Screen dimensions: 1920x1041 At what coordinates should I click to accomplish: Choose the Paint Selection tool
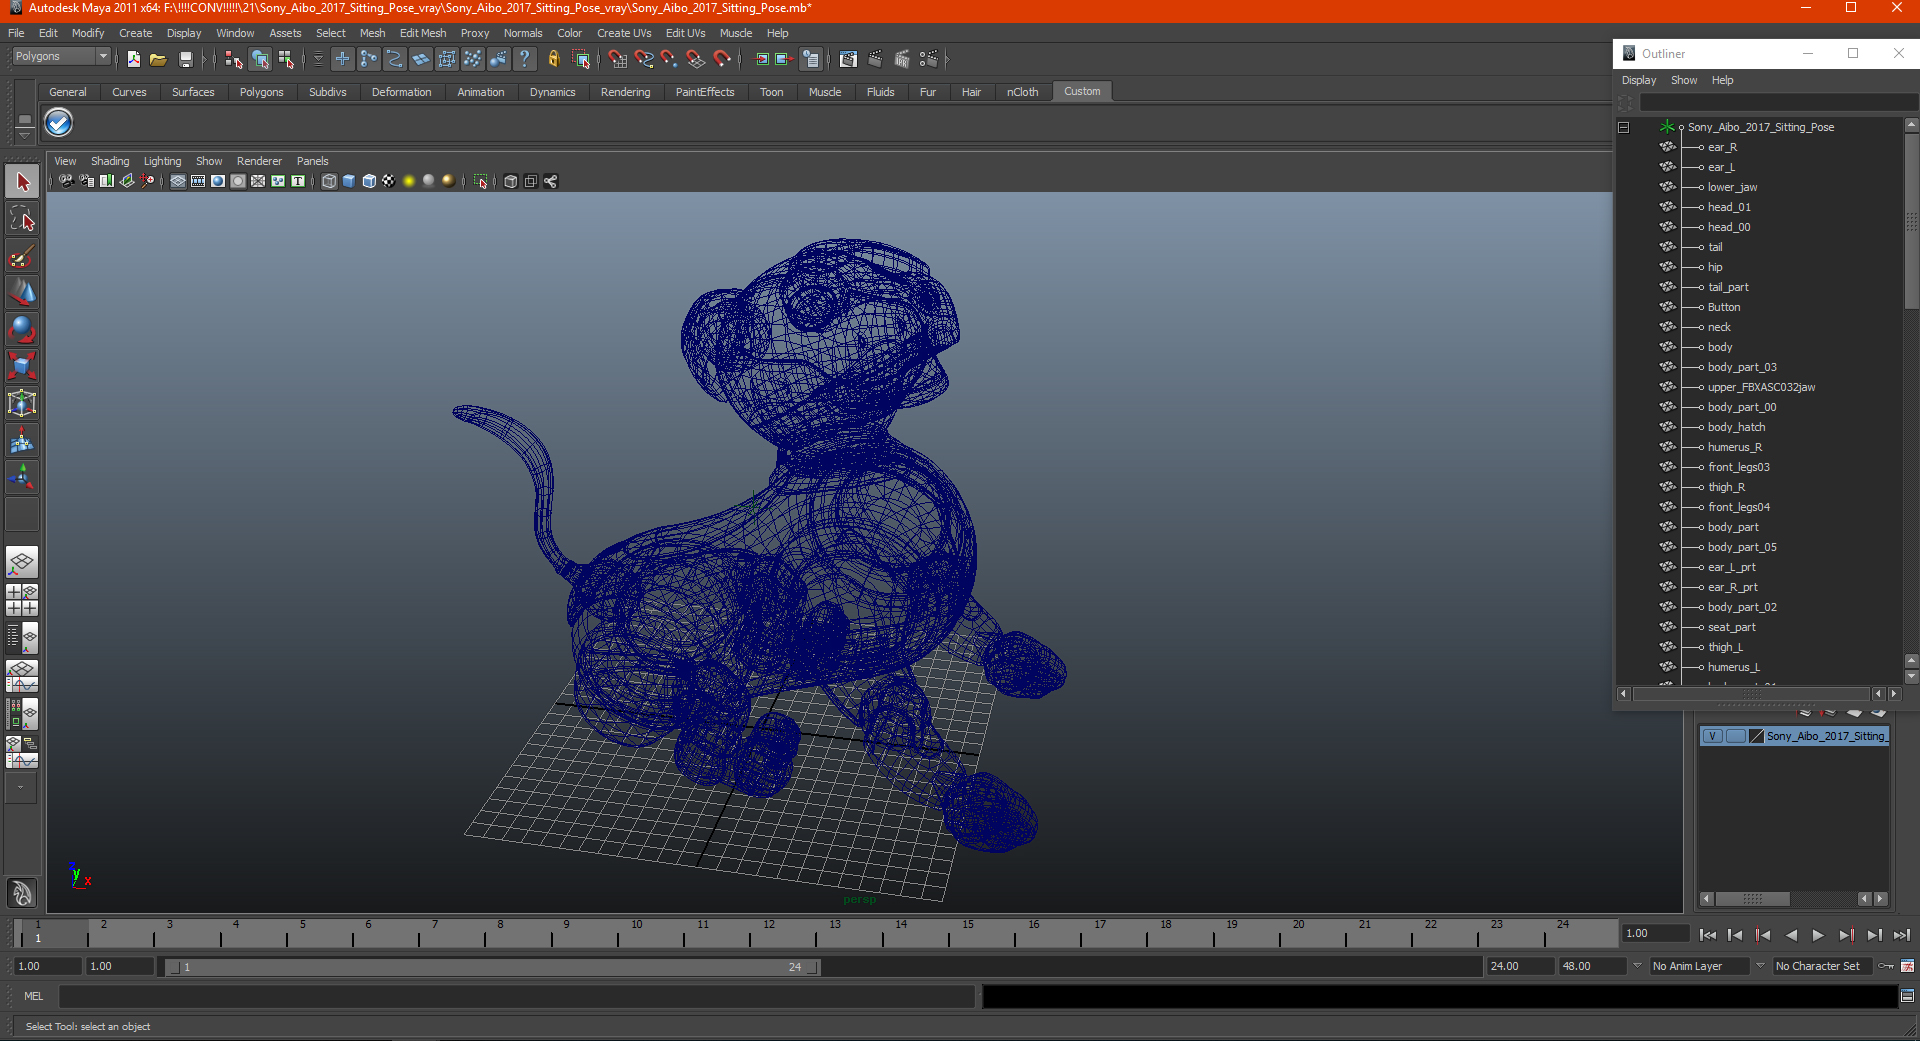coord(22,256)
